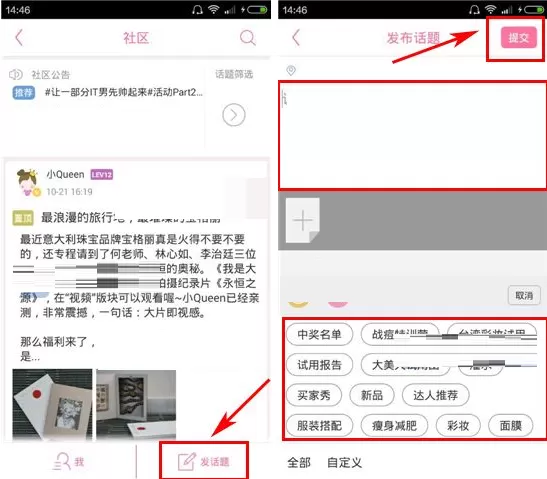The height and width of the screenshot is (479, 547).
Task: Submit the topic with 提交
Action: pyautogui.click(x=519, y=37)
